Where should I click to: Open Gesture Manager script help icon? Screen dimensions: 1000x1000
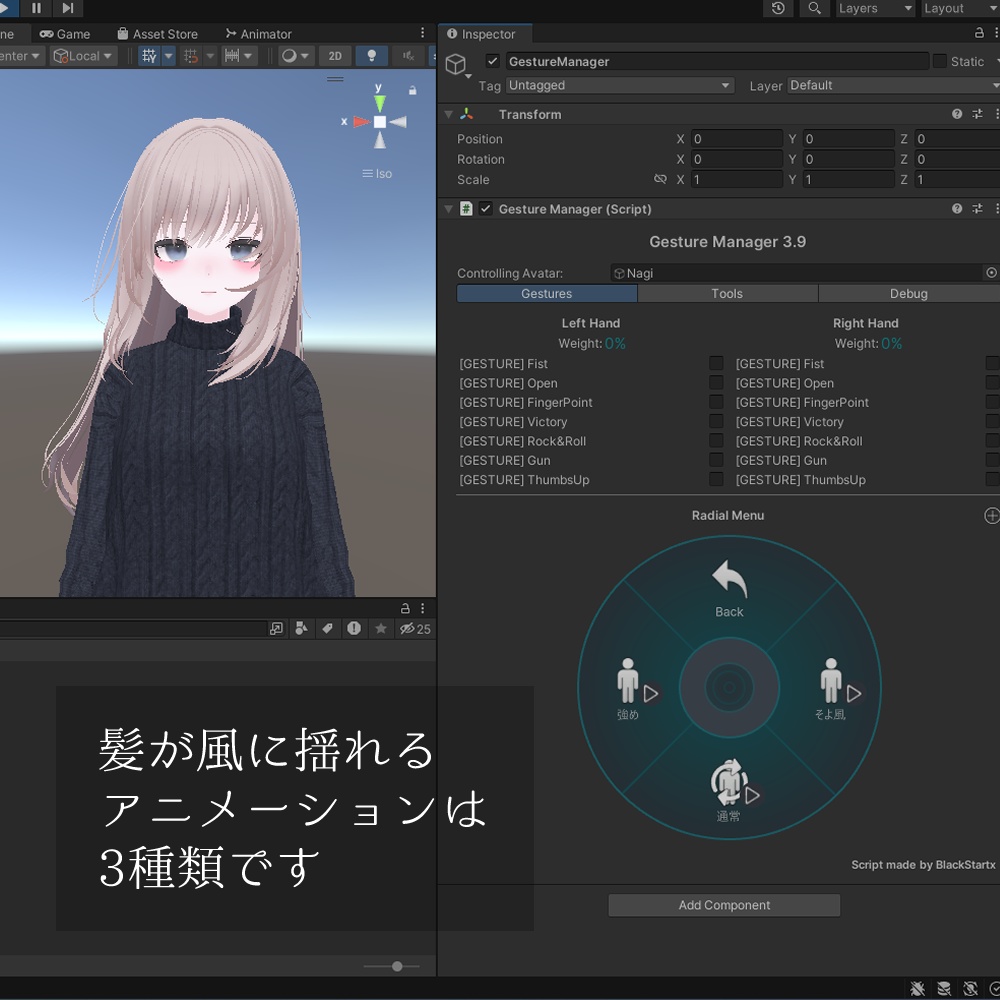(957, 209)
